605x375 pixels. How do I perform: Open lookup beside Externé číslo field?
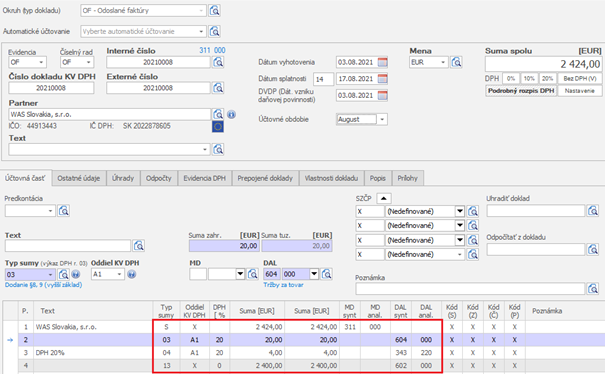[x=218, y=88]
